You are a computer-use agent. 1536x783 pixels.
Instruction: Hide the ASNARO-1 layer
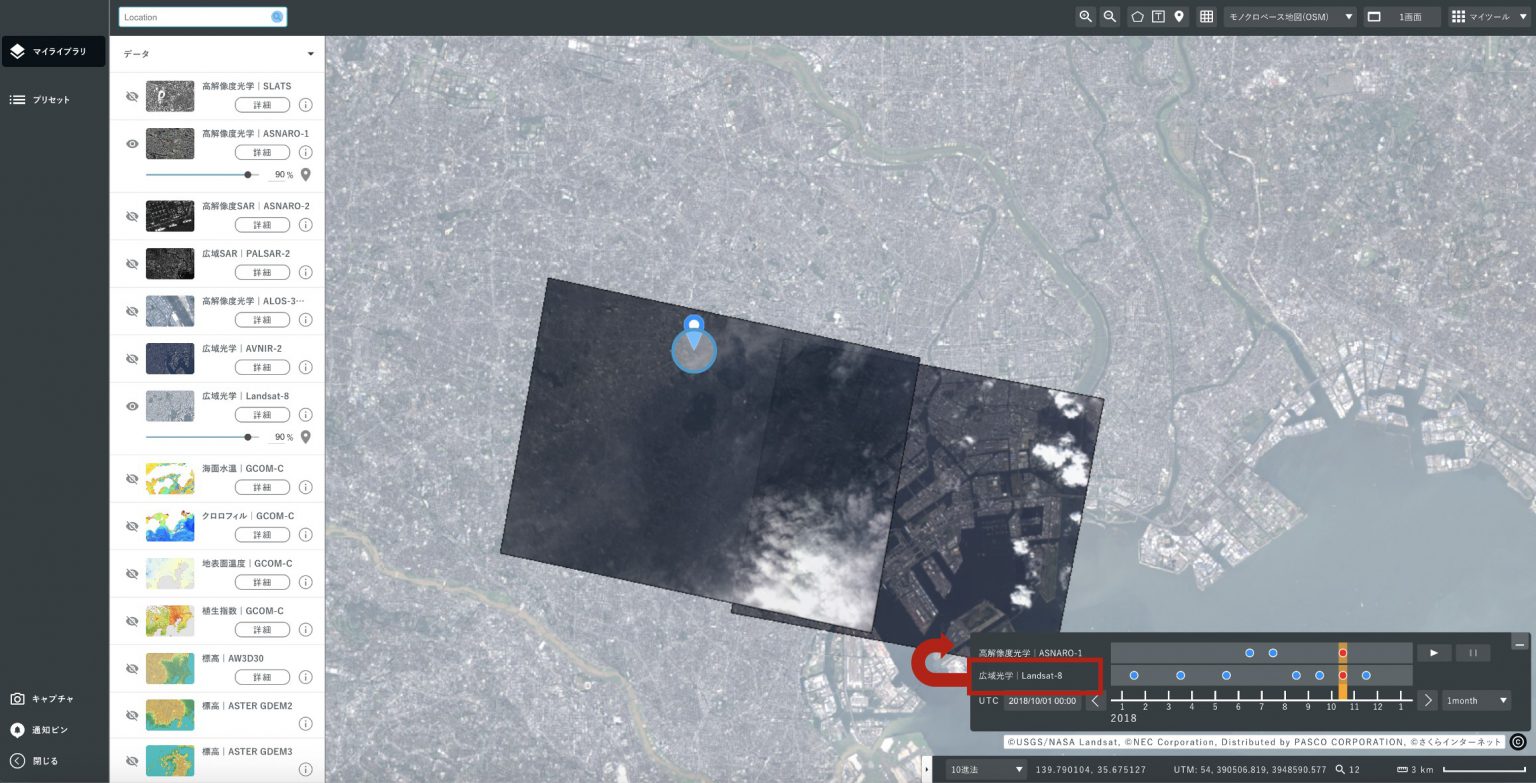tap(132, 144)
